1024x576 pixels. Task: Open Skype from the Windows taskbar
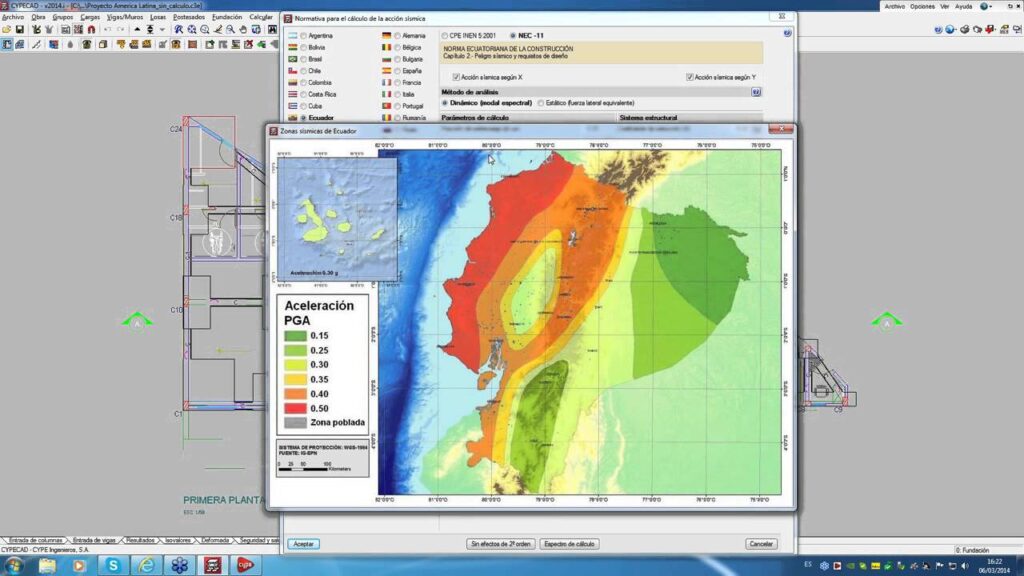coord(113,566)
